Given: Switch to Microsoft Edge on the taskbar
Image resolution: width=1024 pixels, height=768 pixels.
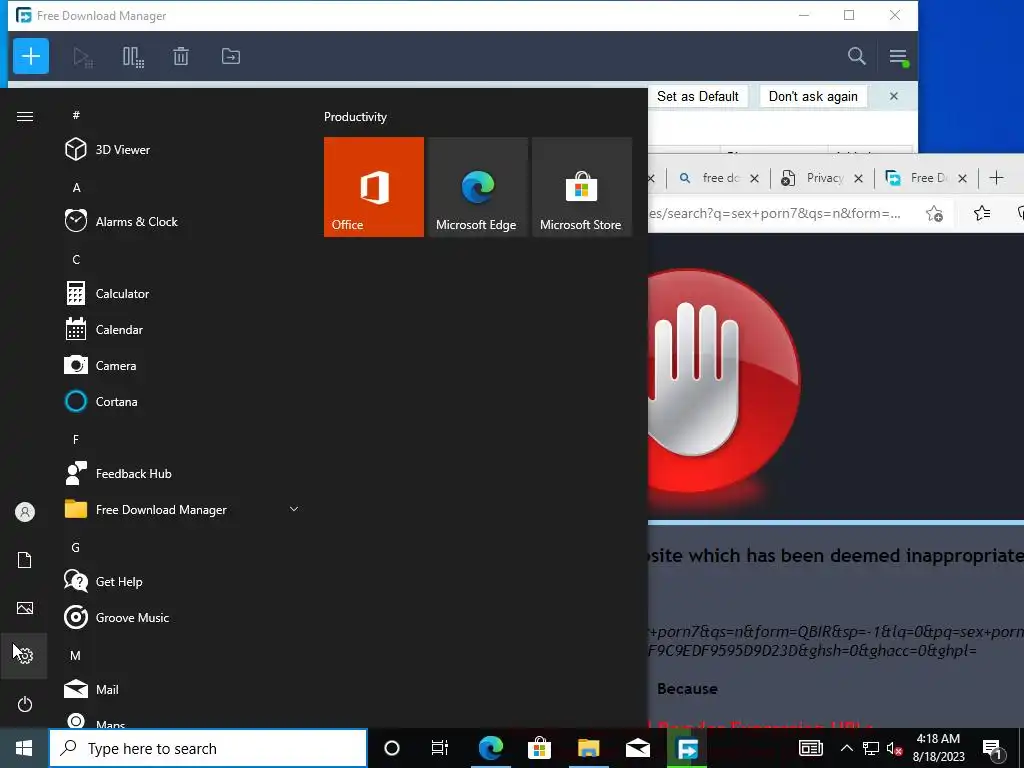Looking at the screenshot, I should pyautogui.click(x=491, y=748).
